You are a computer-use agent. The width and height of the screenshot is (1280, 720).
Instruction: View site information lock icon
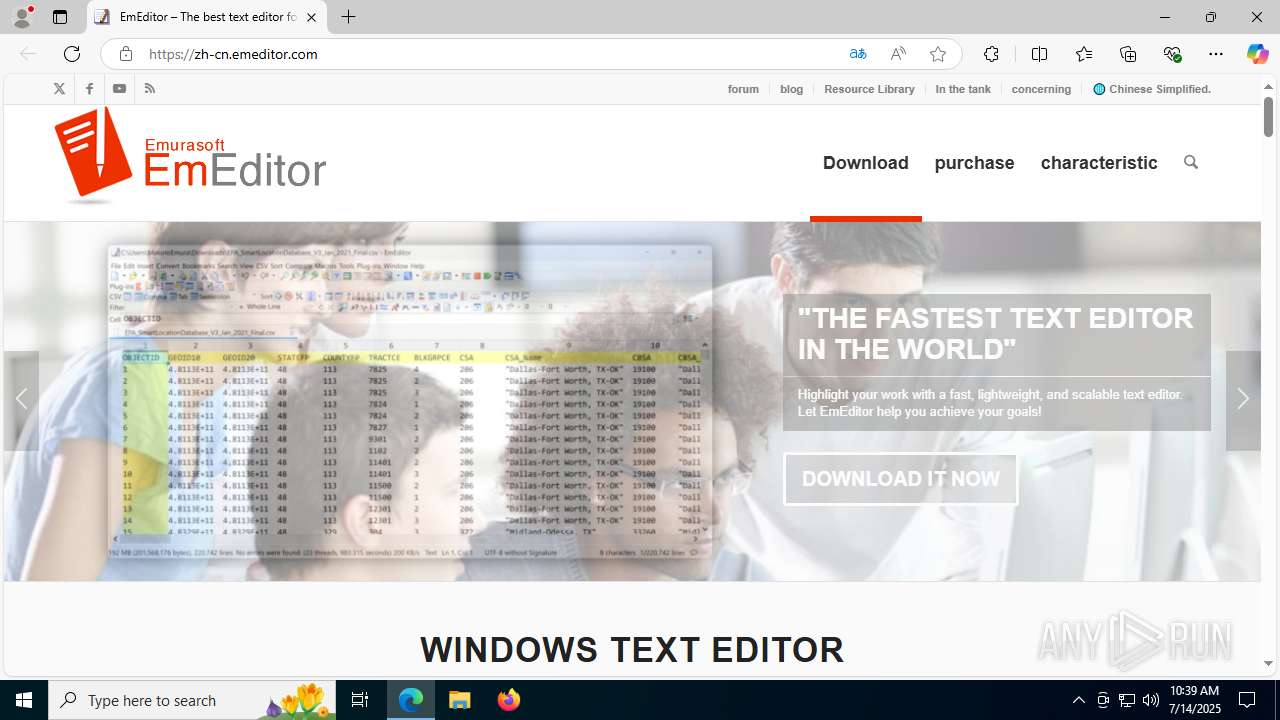(x=125, y=54)
